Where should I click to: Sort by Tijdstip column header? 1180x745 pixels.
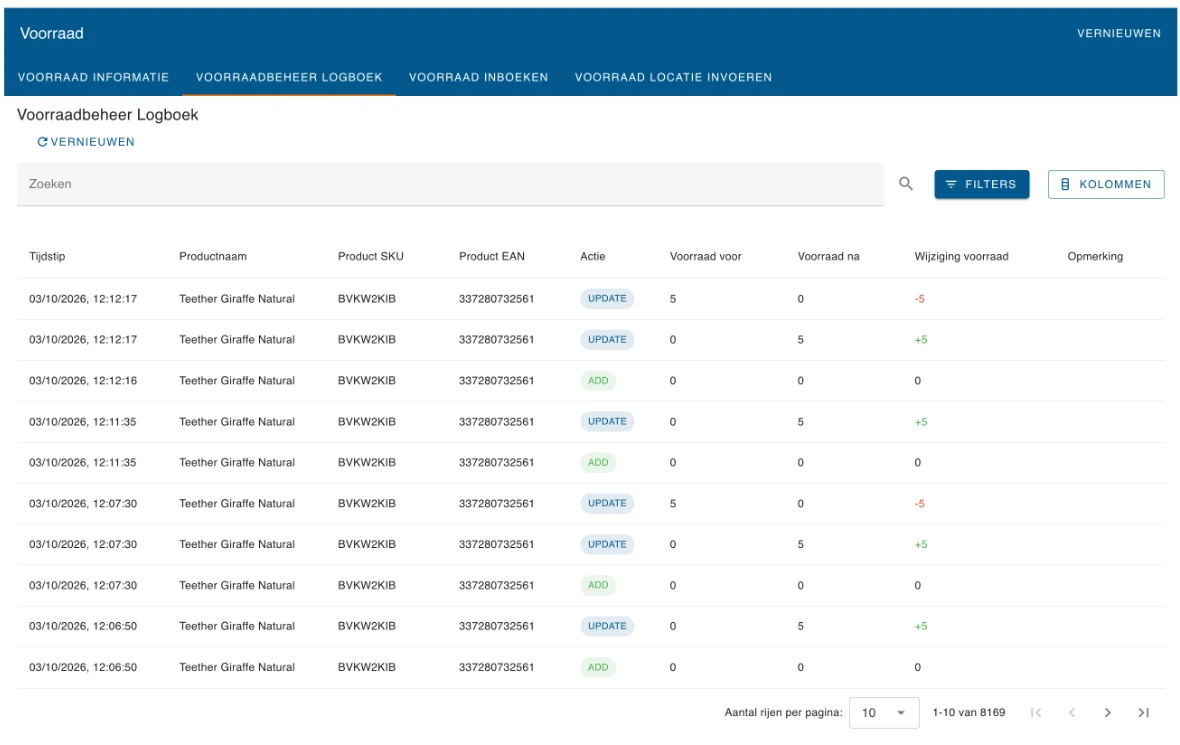pos(47,257)
